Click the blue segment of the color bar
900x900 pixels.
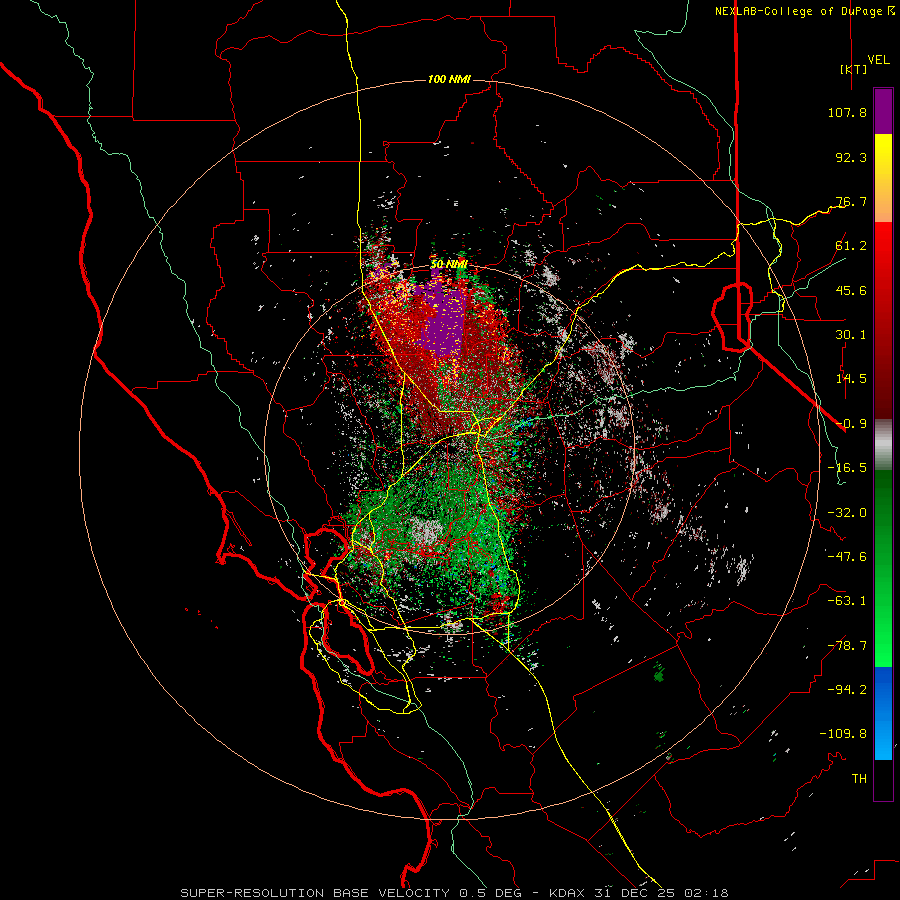click(883, 713)
